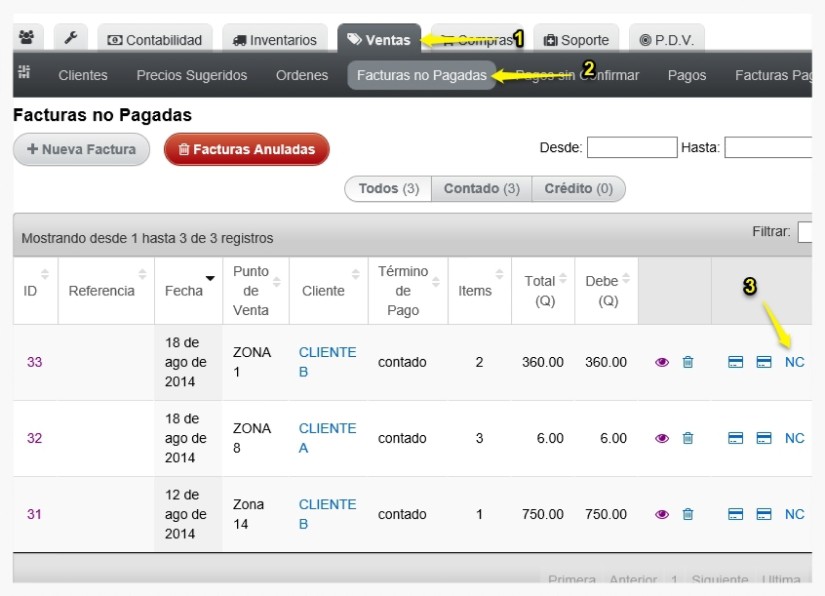Open the users group icon tab
The image size is (825, 596).
(x=27, y=38)
